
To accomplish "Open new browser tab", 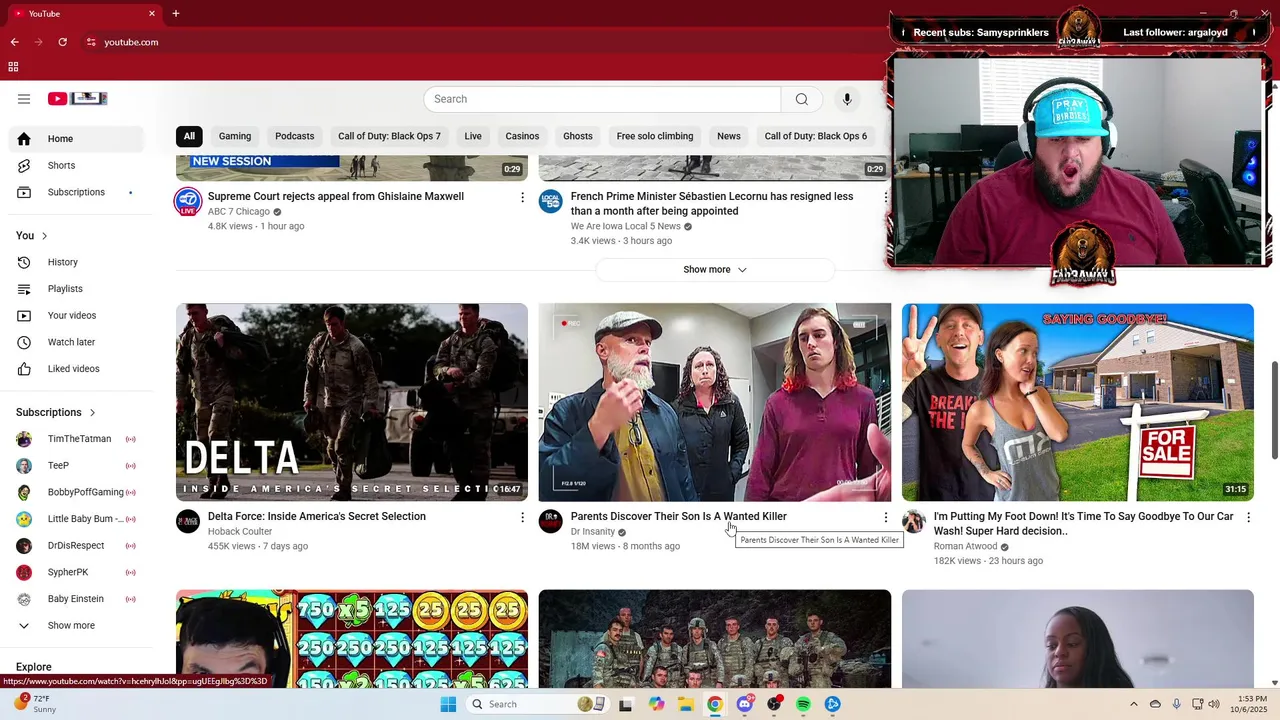I will (x=176, y=13).
